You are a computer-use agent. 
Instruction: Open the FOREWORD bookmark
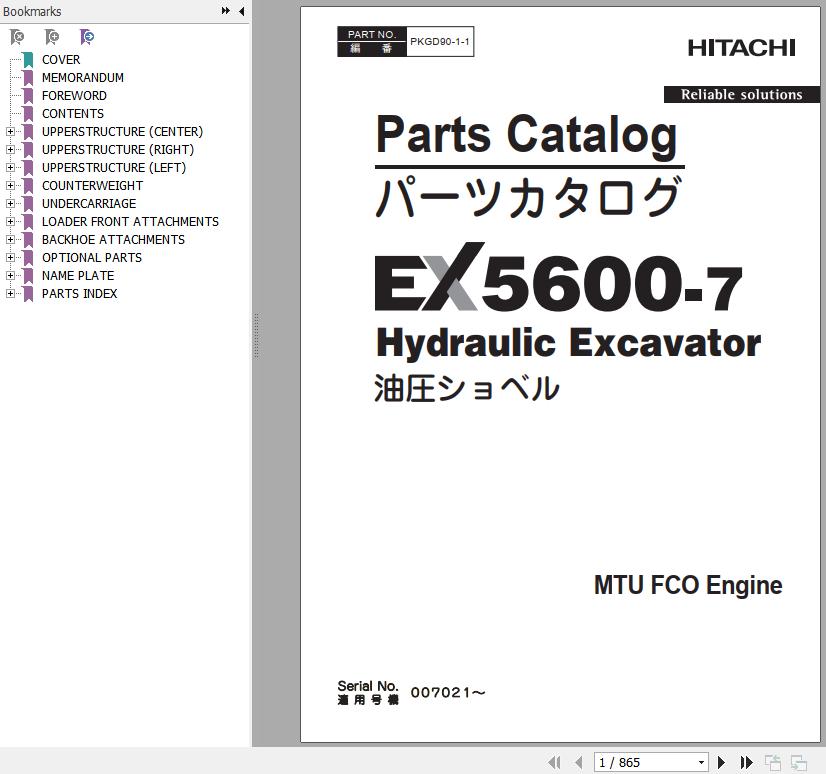[74, 95]
